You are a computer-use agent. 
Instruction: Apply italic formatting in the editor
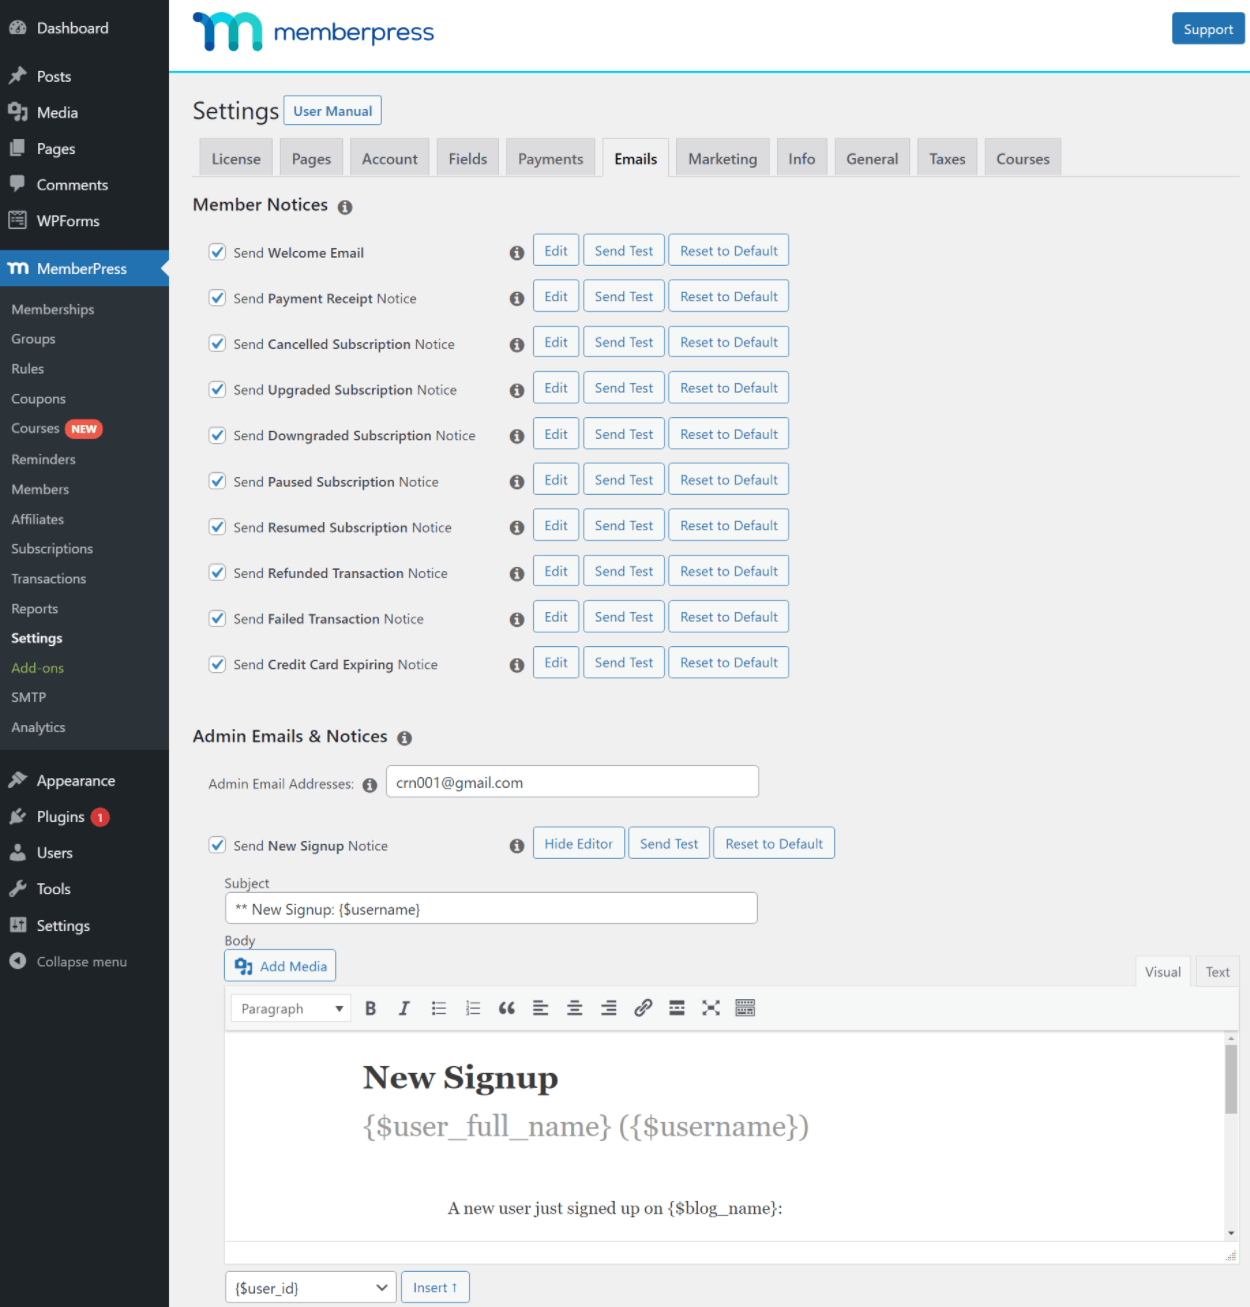[404, 1008]
